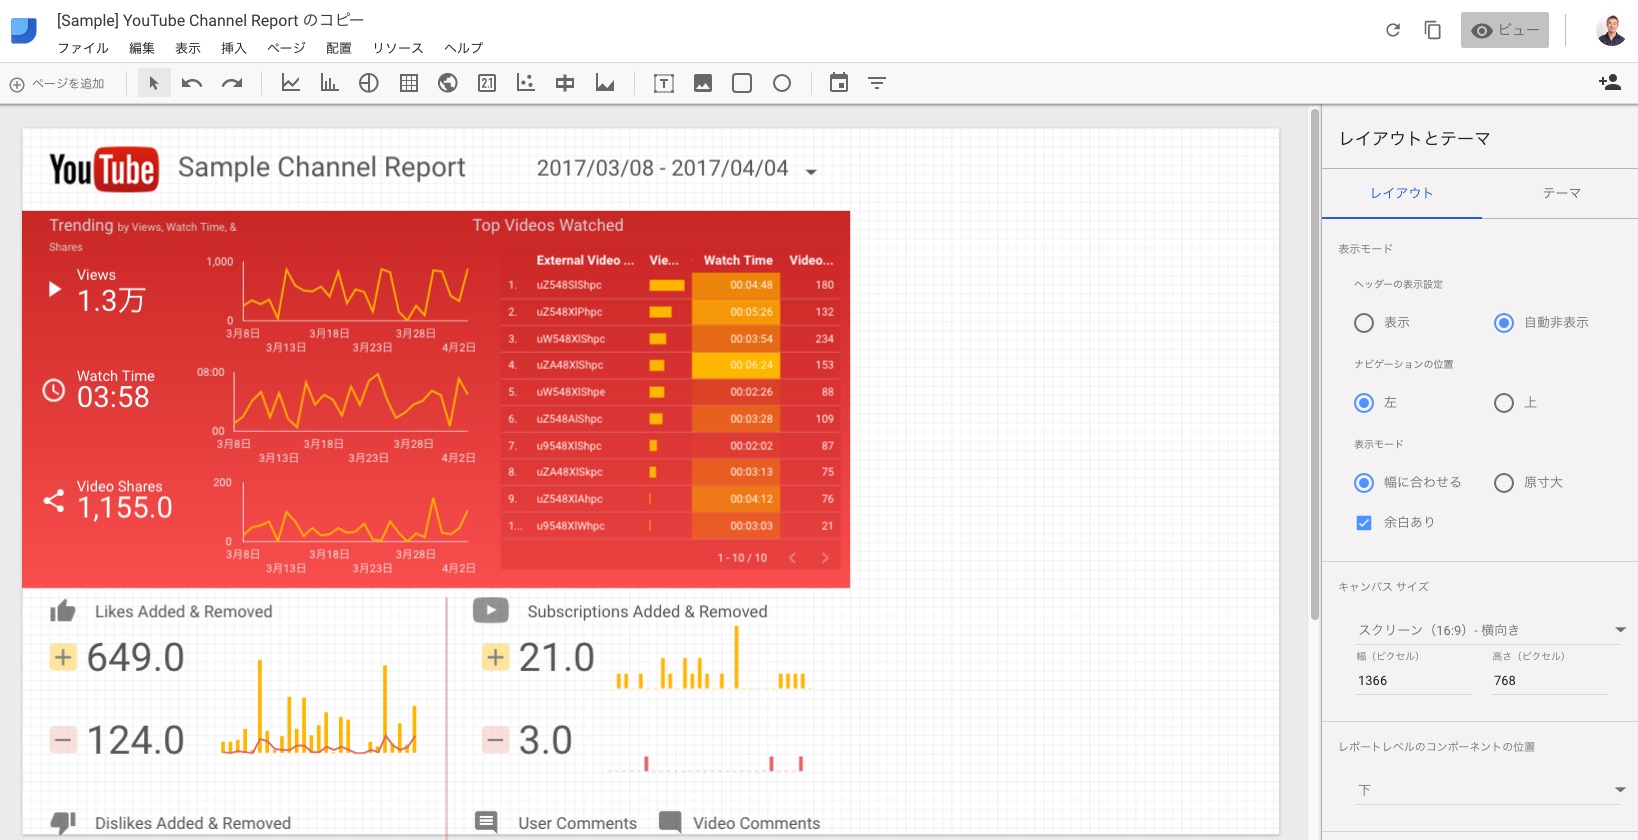Screen dimensions: 1638x840
Task: Toggle the 余白あり checkbox
Action: point(1364,523)
